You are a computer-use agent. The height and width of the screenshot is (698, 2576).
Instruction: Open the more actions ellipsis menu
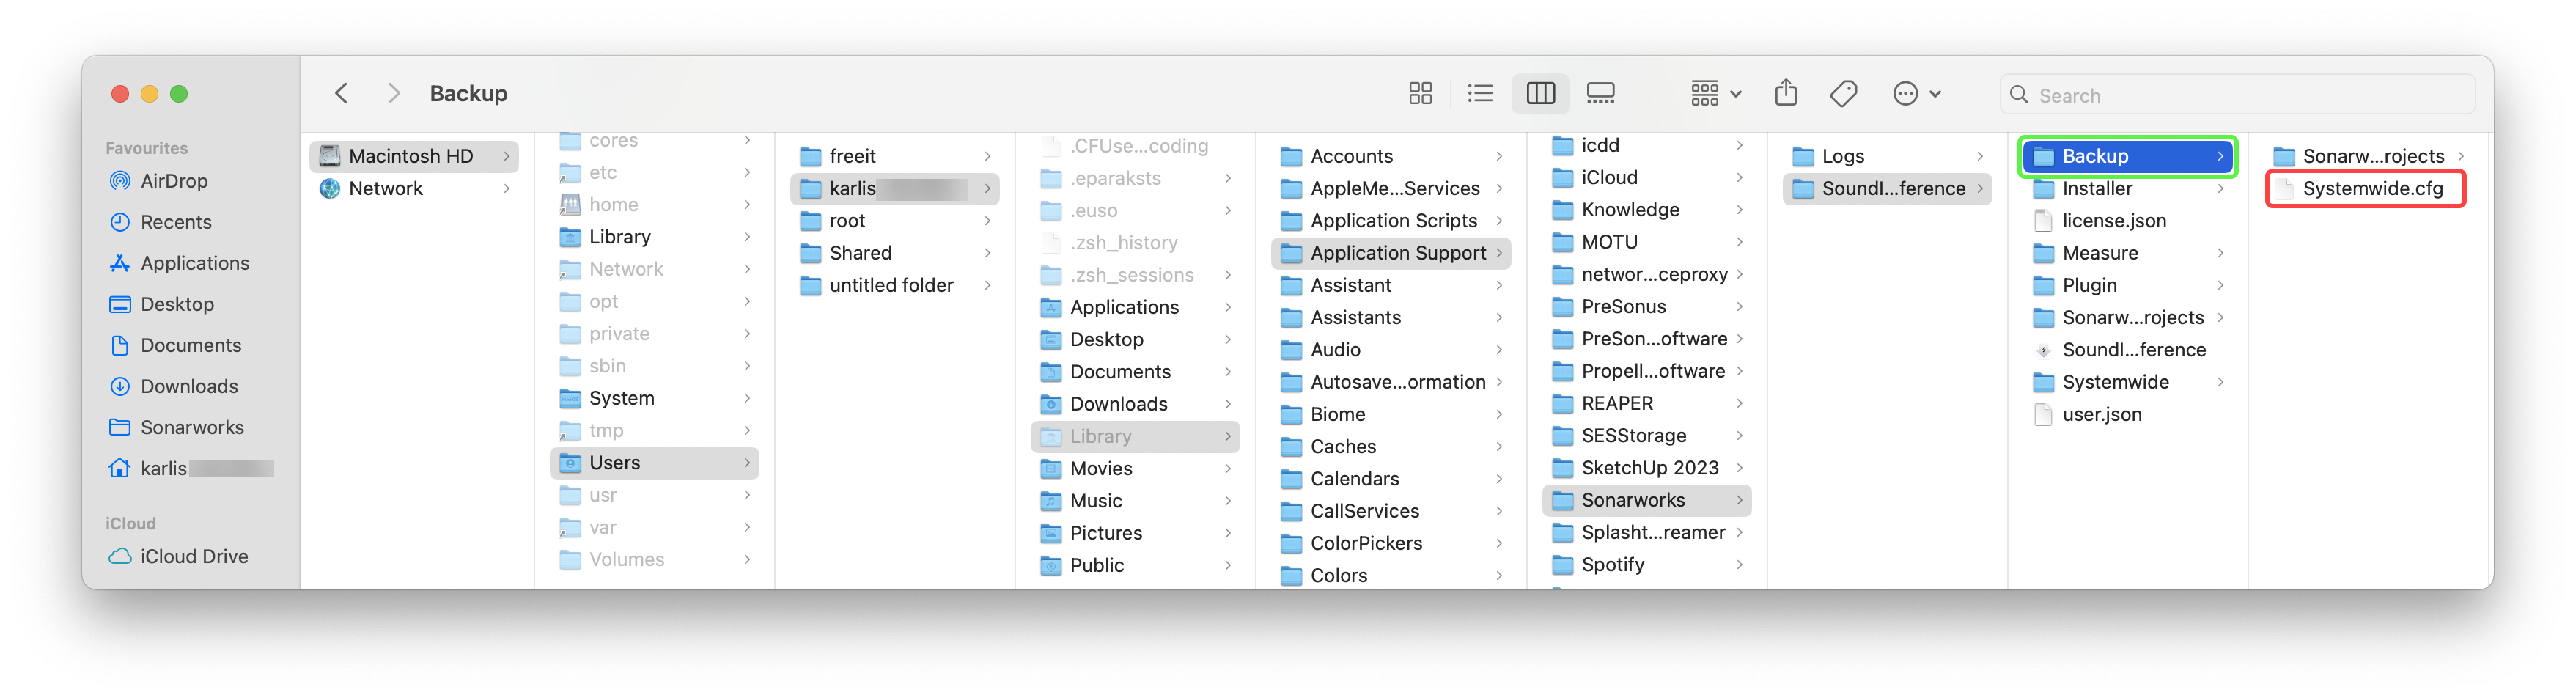(1916, 94)
